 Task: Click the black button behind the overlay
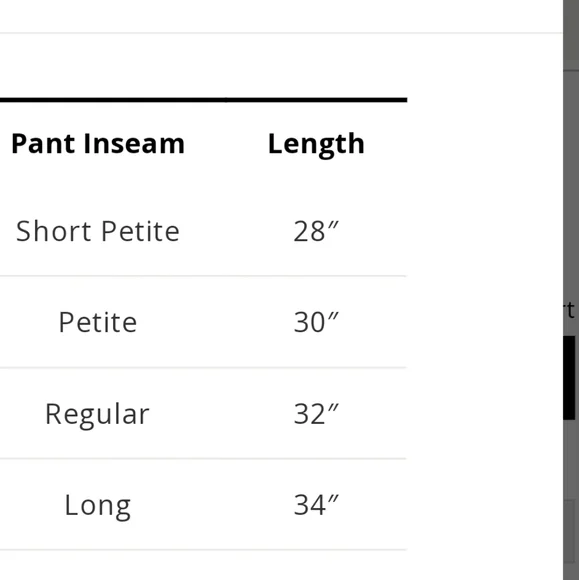point(569,378)
